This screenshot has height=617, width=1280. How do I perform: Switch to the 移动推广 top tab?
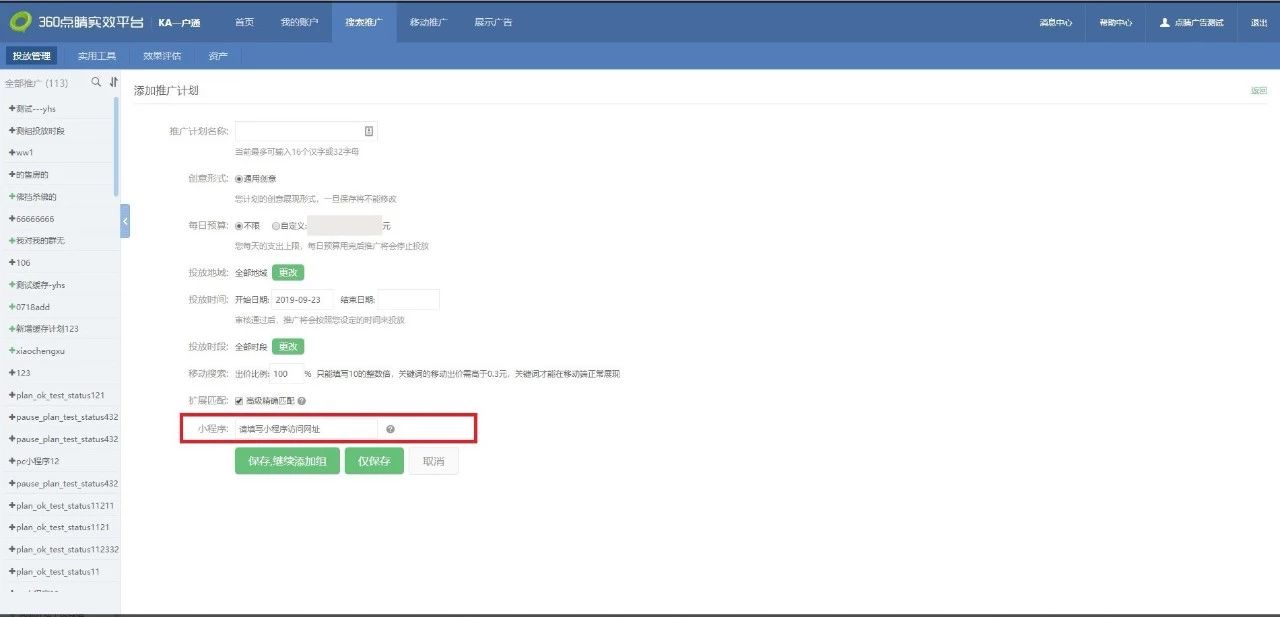click(429, 22)
